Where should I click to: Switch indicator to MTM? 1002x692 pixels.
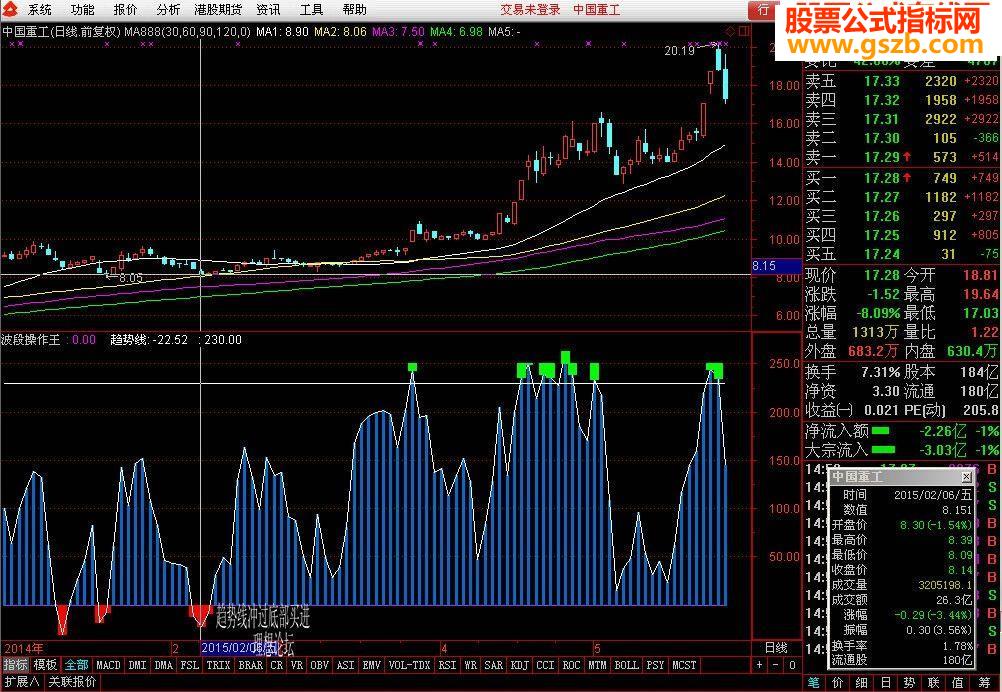pos(597,665)
